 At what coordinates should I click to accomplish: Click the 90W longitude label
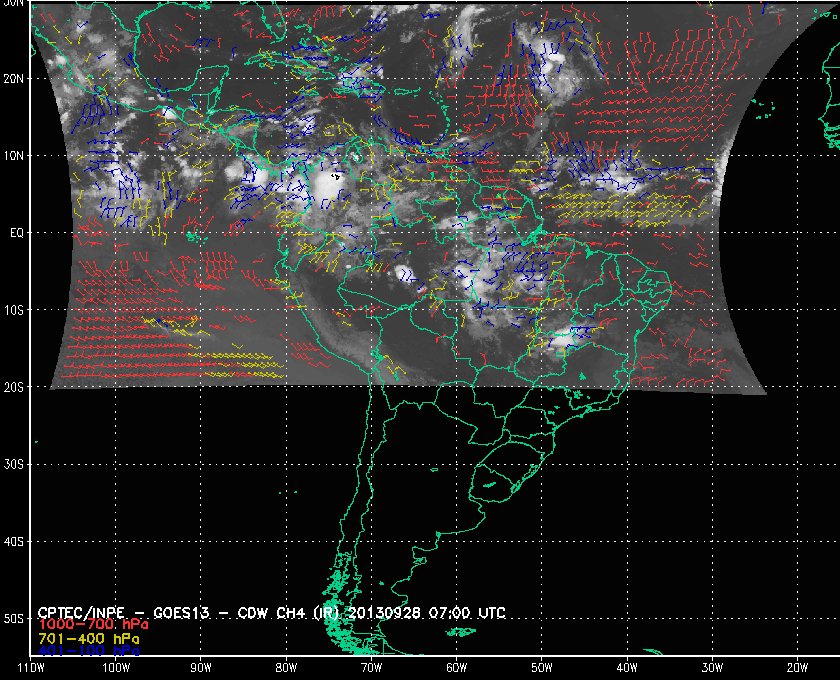click(201, 668)
